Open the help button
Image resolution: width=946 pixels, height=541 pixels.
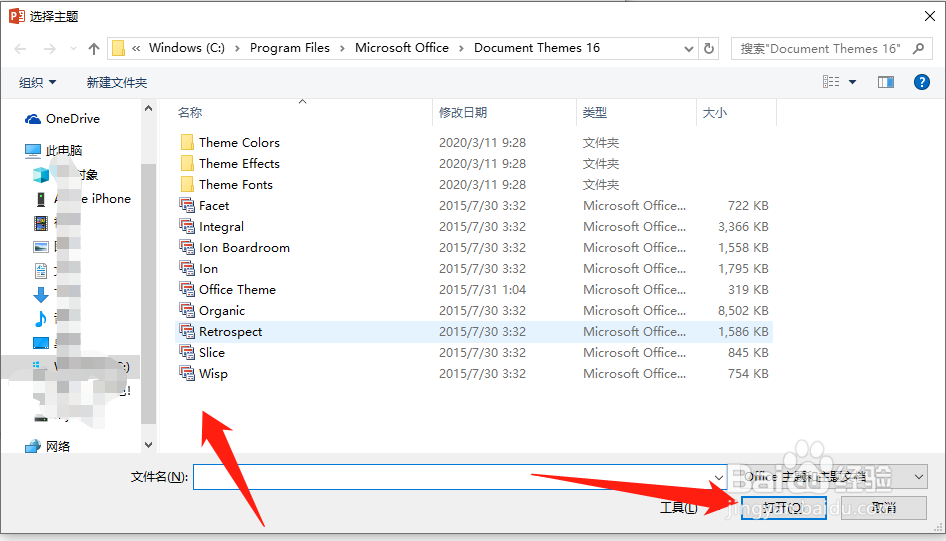pyautogui.click(x=921, y=82)
